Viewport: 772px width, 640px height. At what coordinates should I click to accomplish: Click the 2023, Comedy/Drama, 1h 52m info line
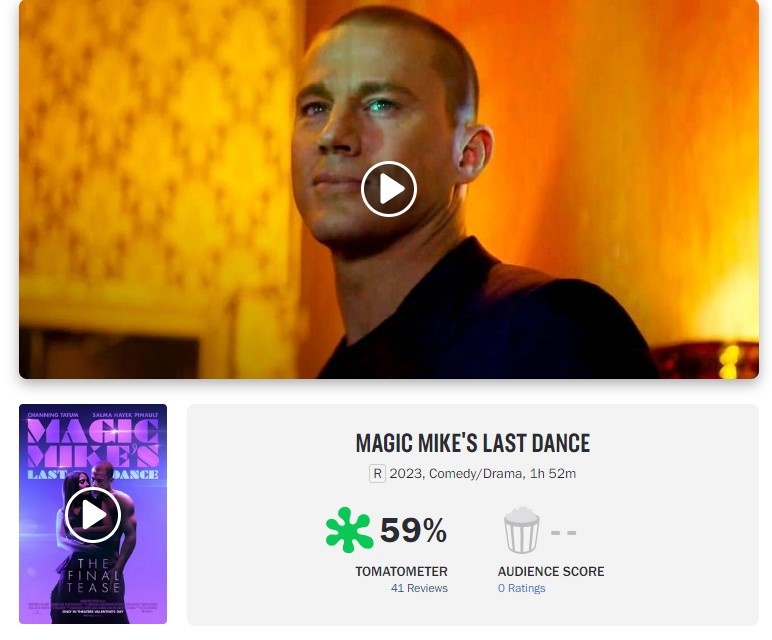pos(482,474)
